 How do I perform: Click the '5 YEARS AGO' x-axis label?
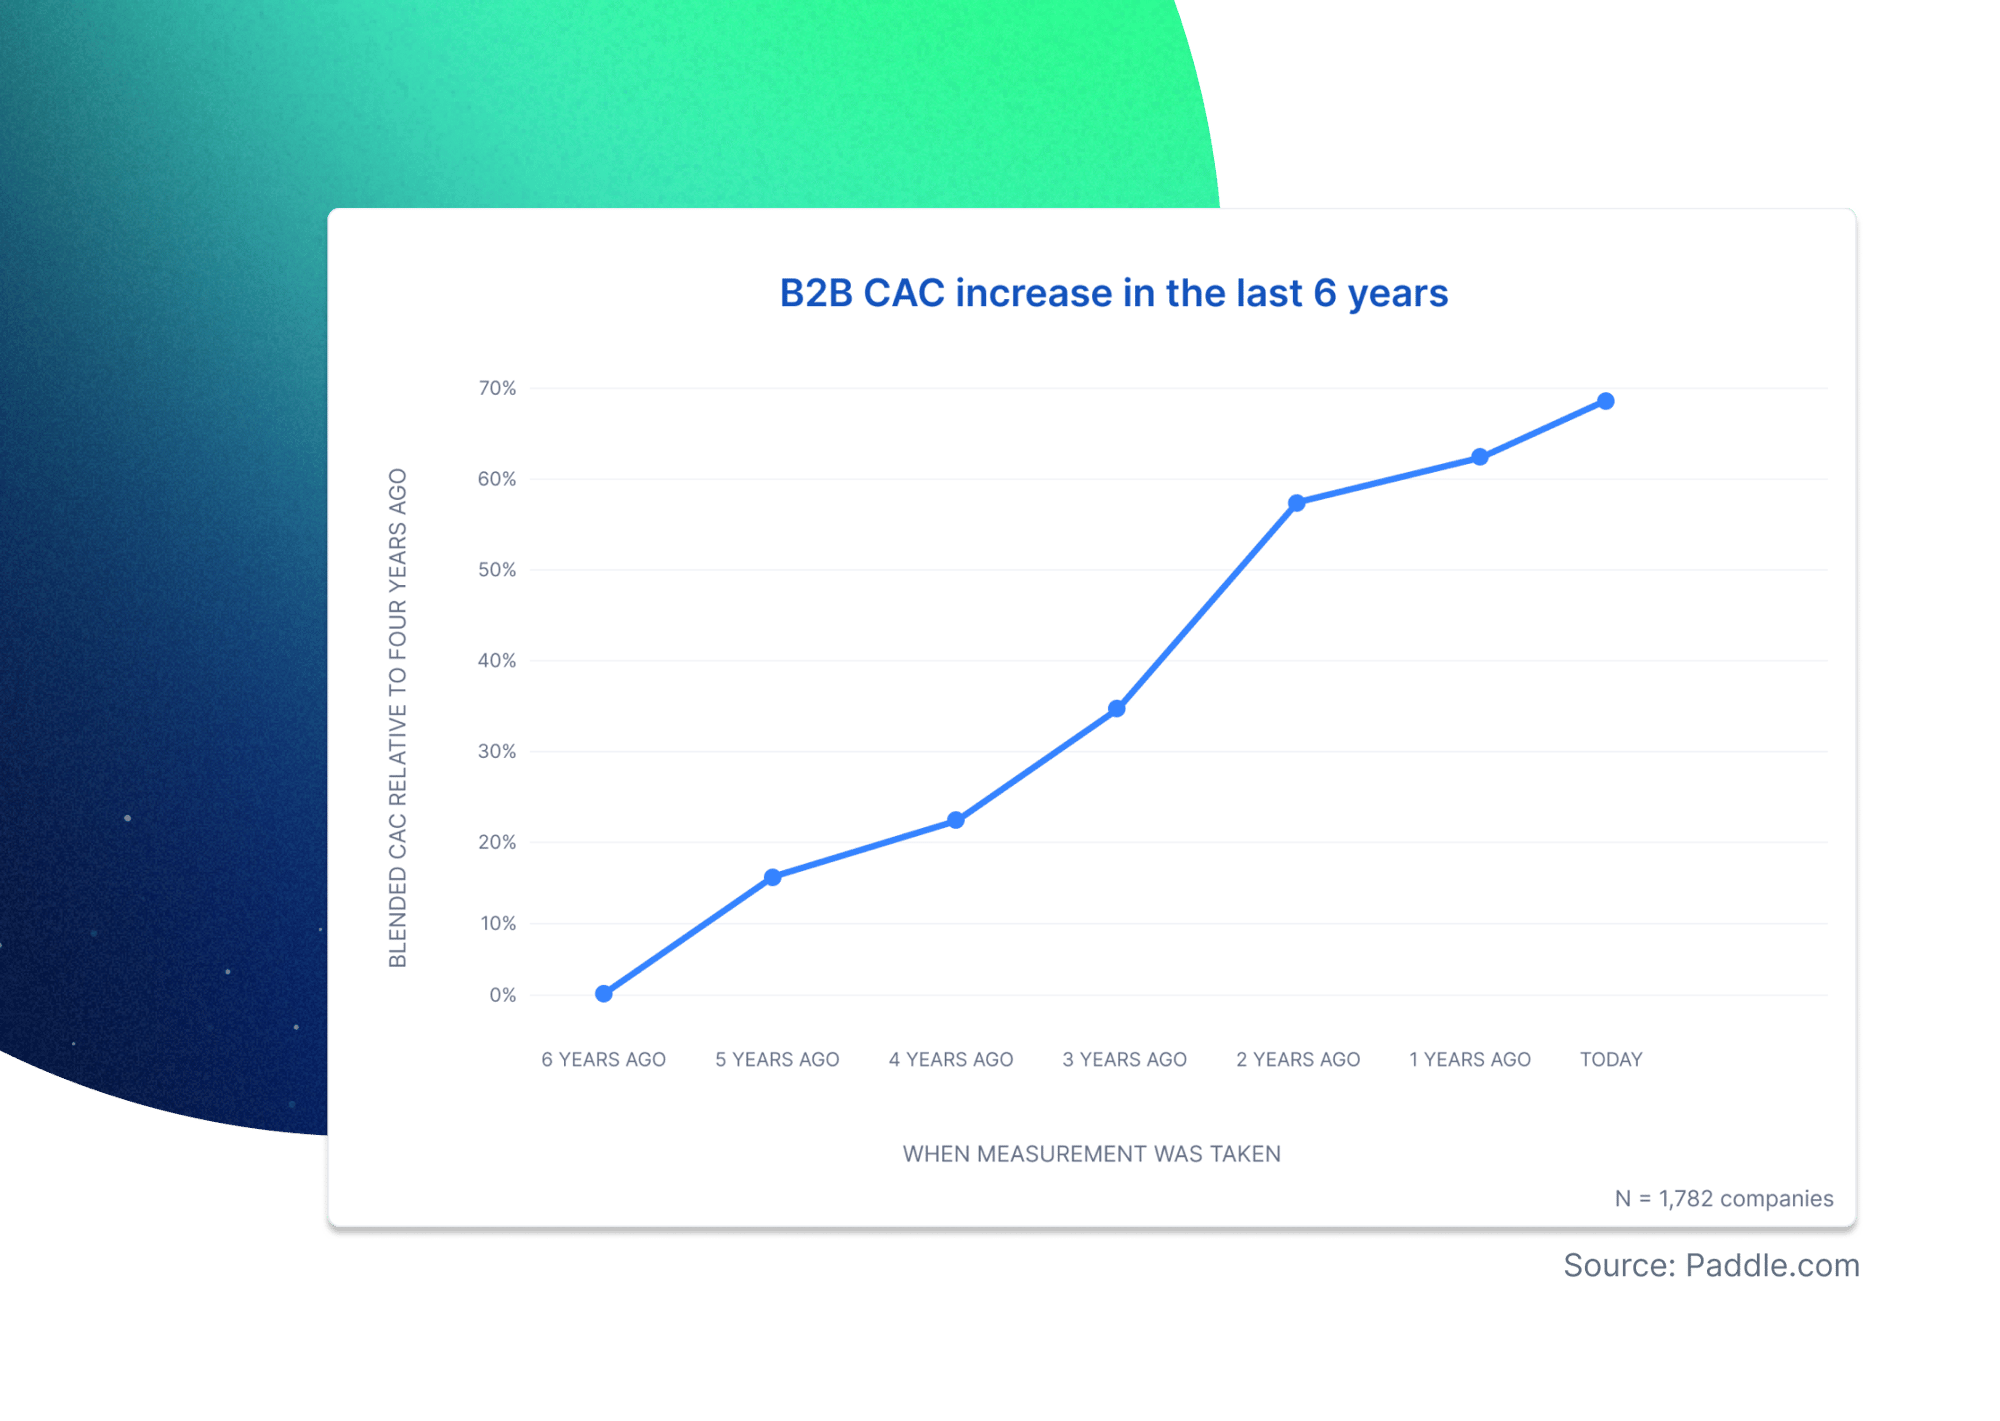[777, 1060]
